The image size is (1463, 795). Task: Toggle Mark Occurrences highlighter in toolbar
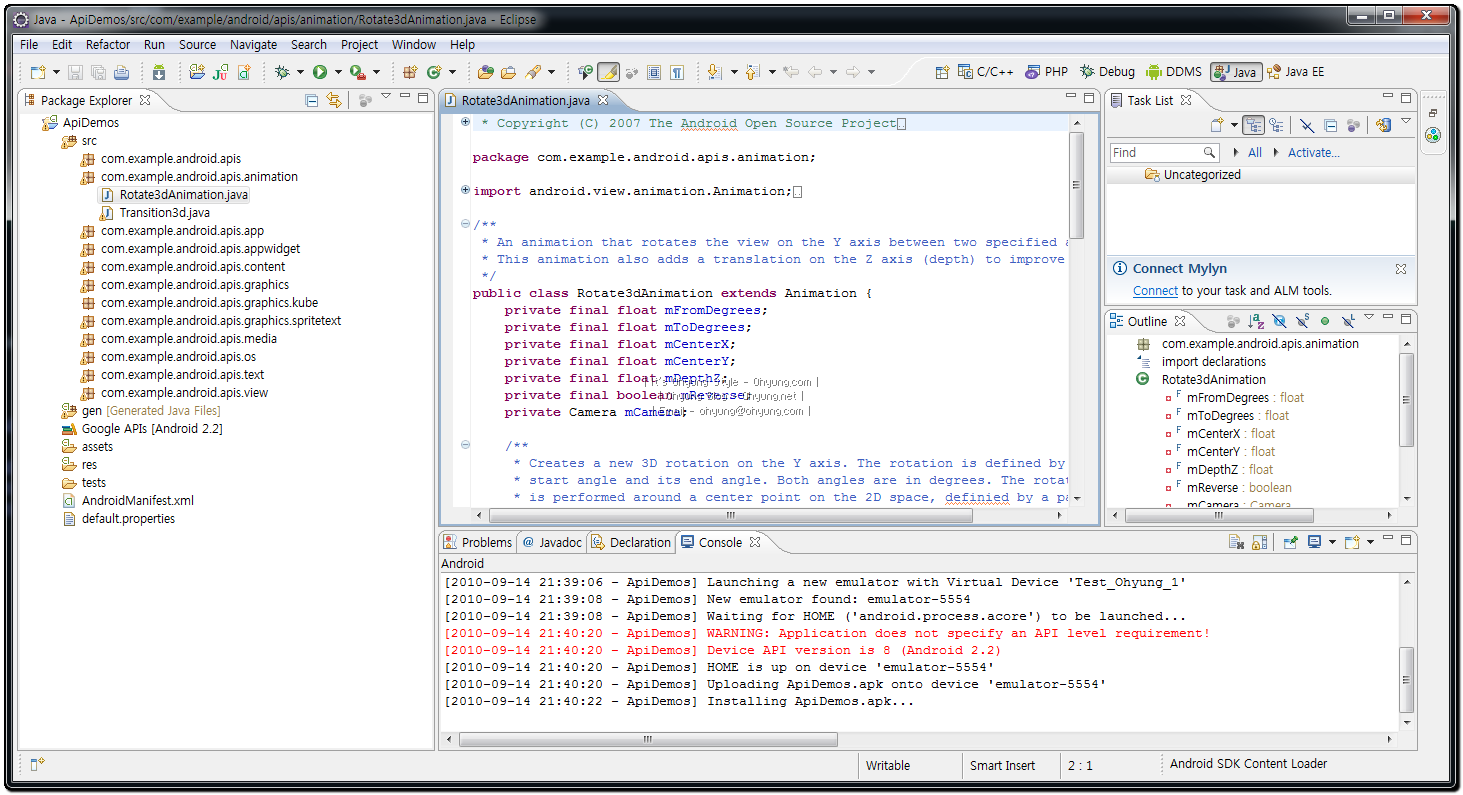[x=608, y=72]
